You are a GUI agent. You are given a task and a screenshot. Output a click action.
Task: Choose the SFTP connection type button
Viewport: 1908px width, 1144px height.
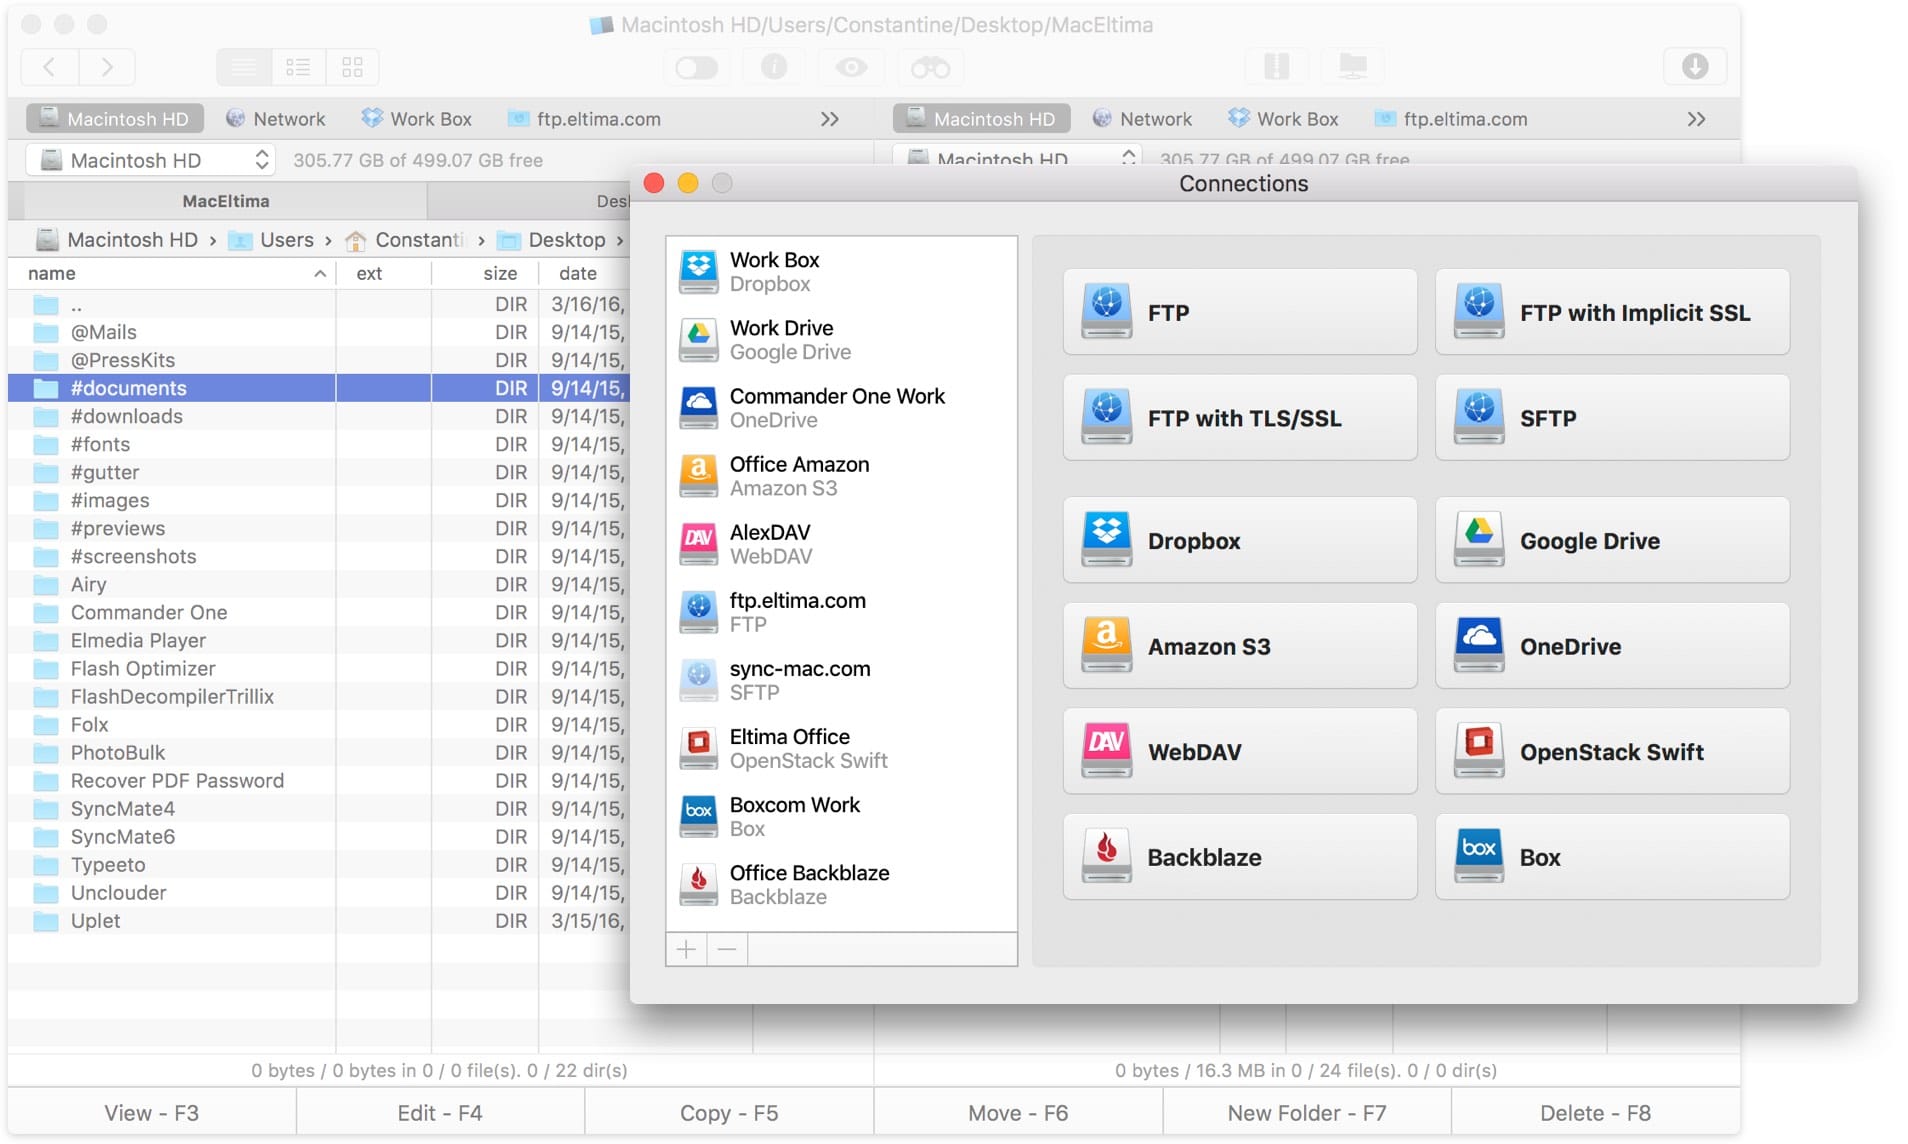pos(1612,418)
